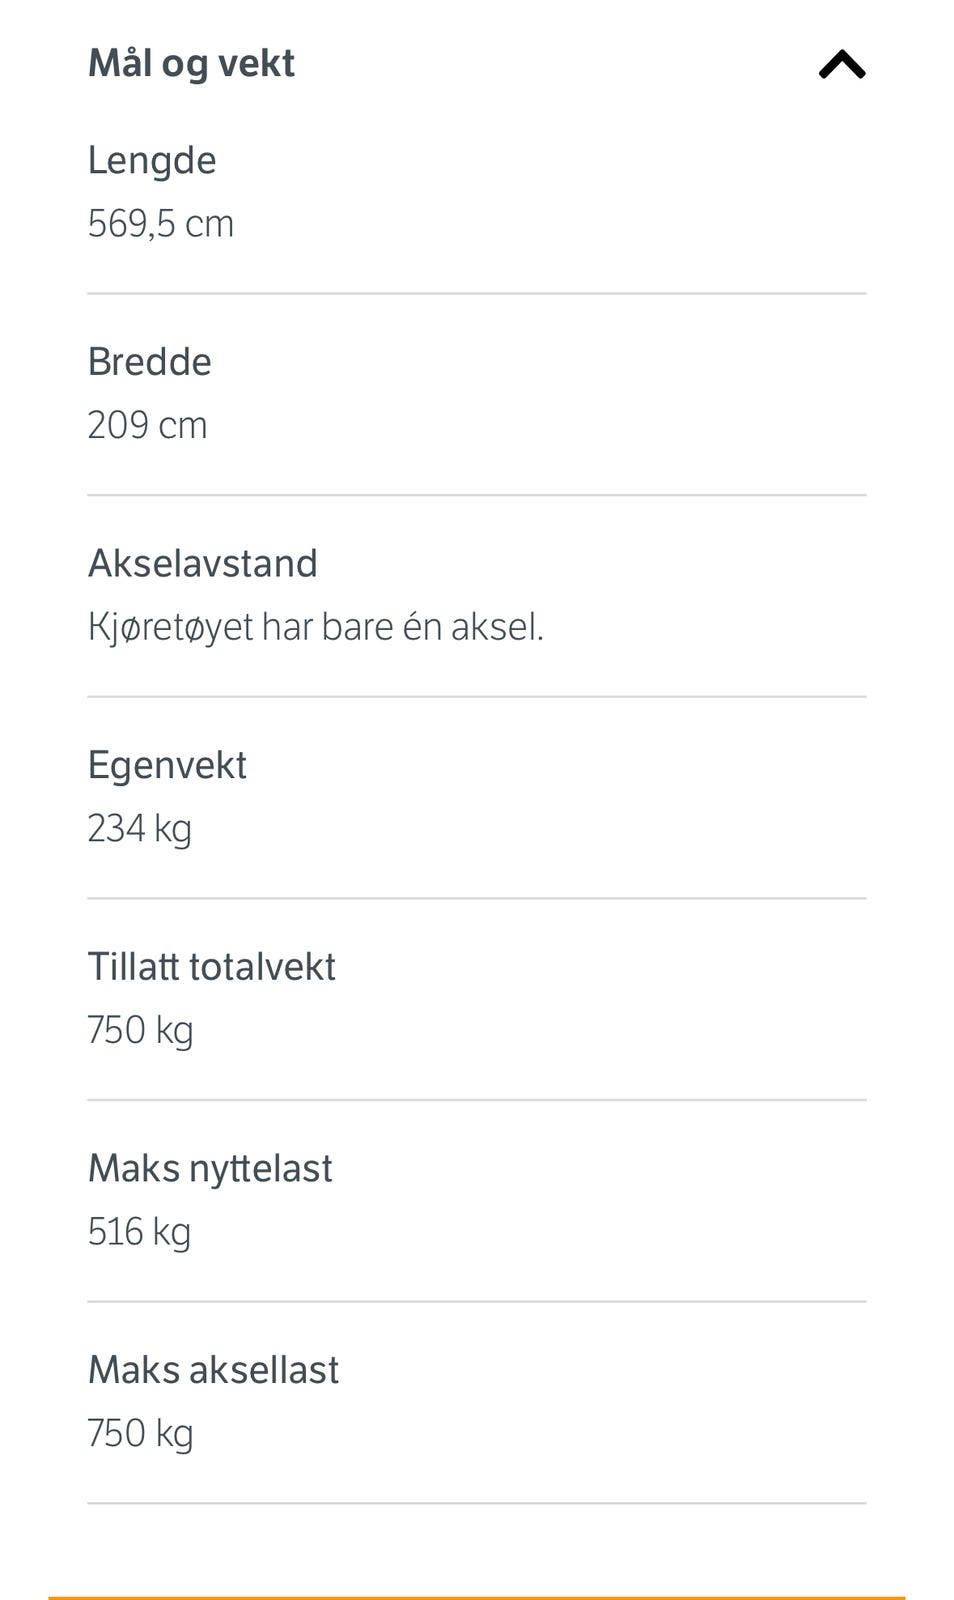954x1600 pixels.
Task: Select the Maks aksellast label
Action: point(214,1370)
